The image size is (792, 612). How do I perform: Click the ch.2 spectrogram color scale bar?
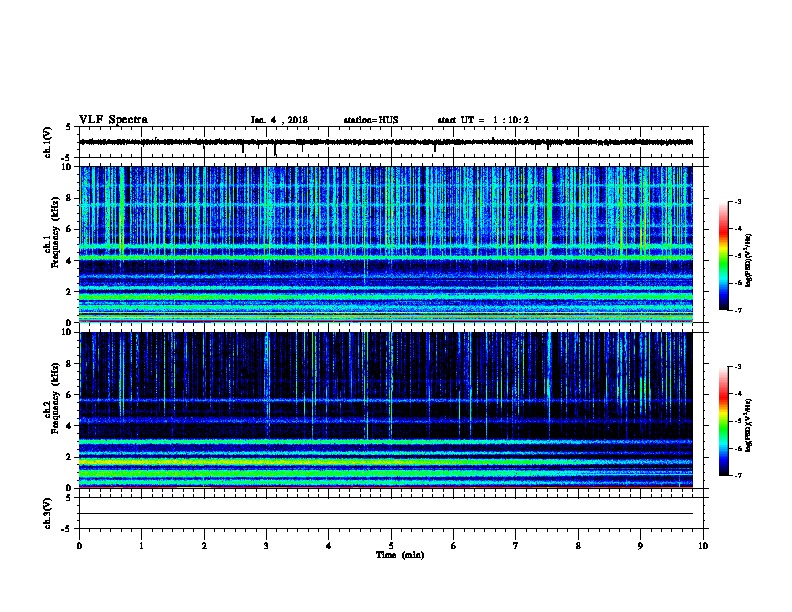click(x=724, y=421)
